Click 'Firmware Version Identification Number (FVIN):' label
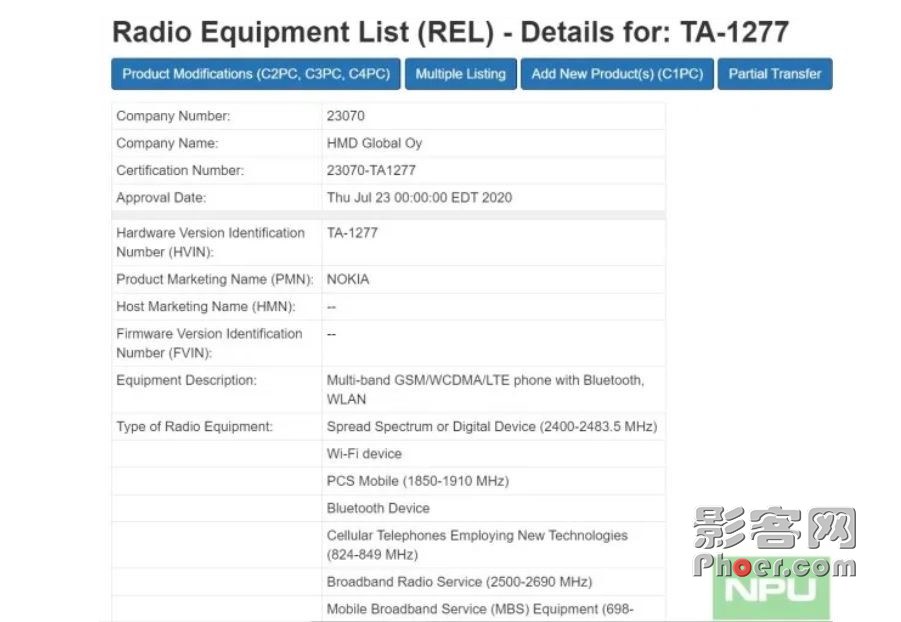This screenshot has width=901, height=622. 209,343
